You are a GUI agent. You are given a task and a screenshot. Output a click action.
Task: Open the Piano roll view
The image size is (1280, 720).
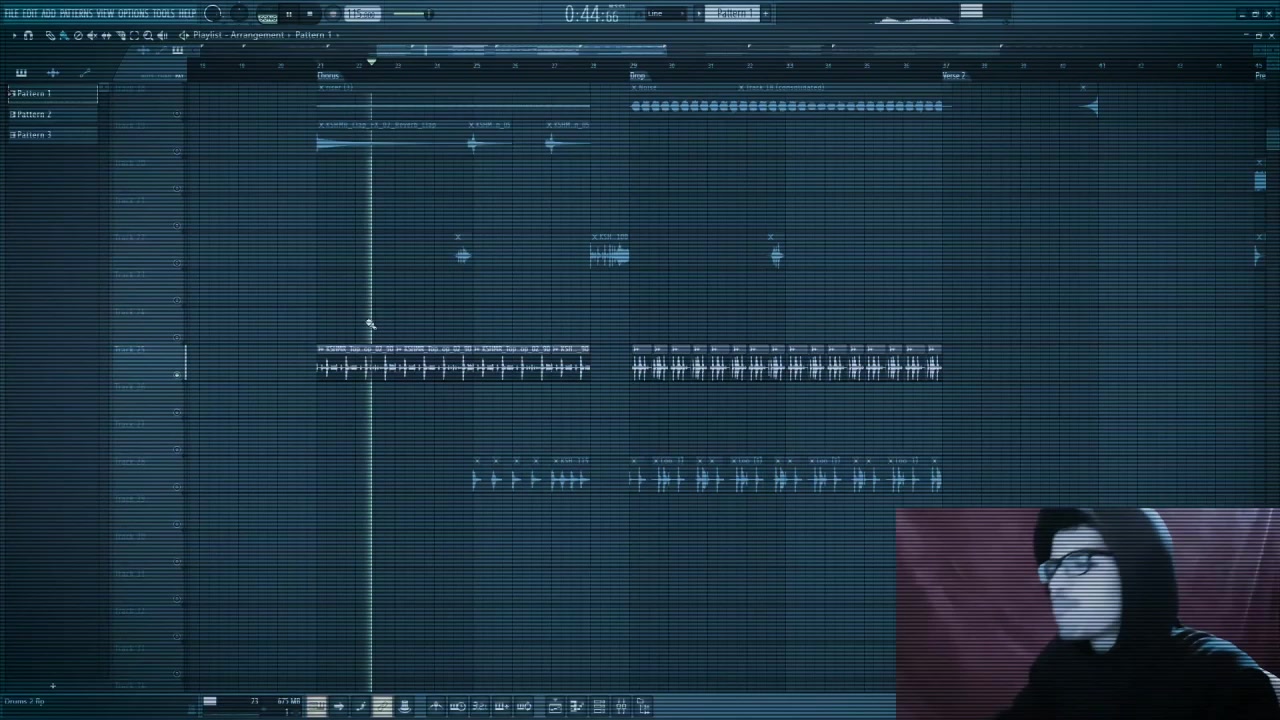(575, 706)
